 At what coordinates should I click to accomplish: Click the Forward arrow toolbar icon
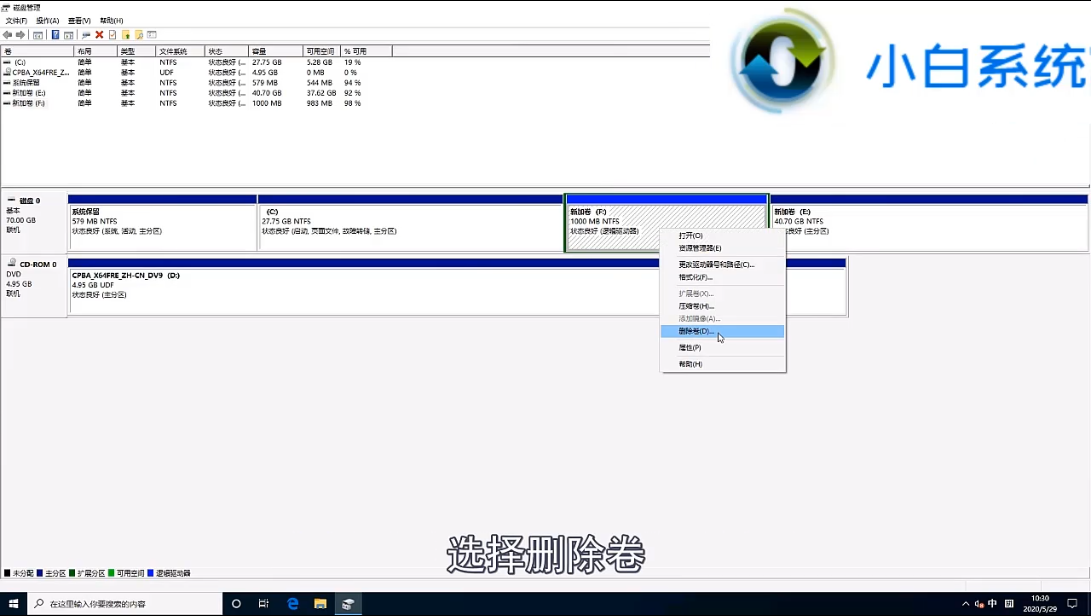(x=20, y=35)
